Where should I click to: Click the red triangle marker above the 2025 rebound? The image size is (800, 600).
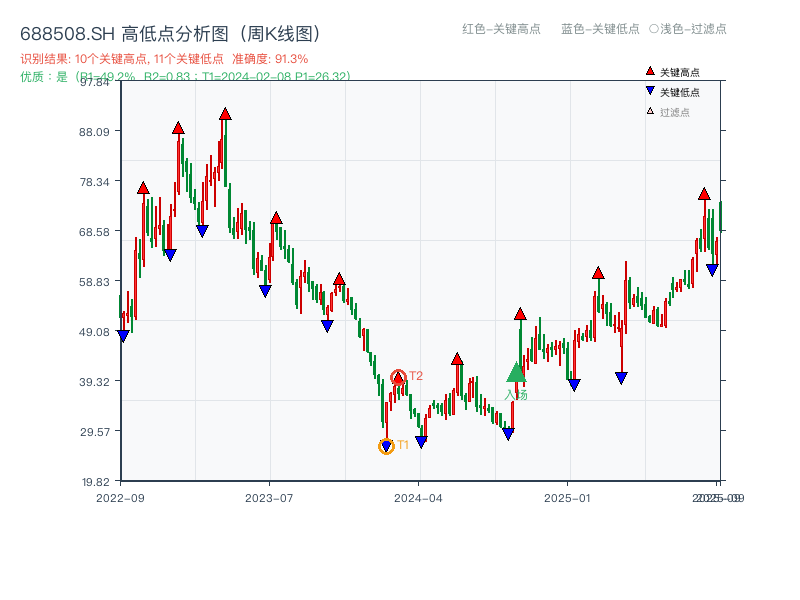pos(598,272)
